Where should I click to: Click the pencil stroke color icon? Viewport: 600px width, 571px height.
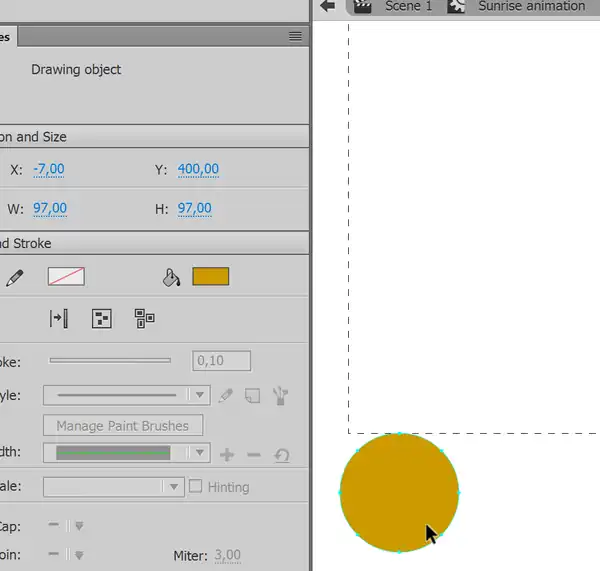click(x=14, y=277)
